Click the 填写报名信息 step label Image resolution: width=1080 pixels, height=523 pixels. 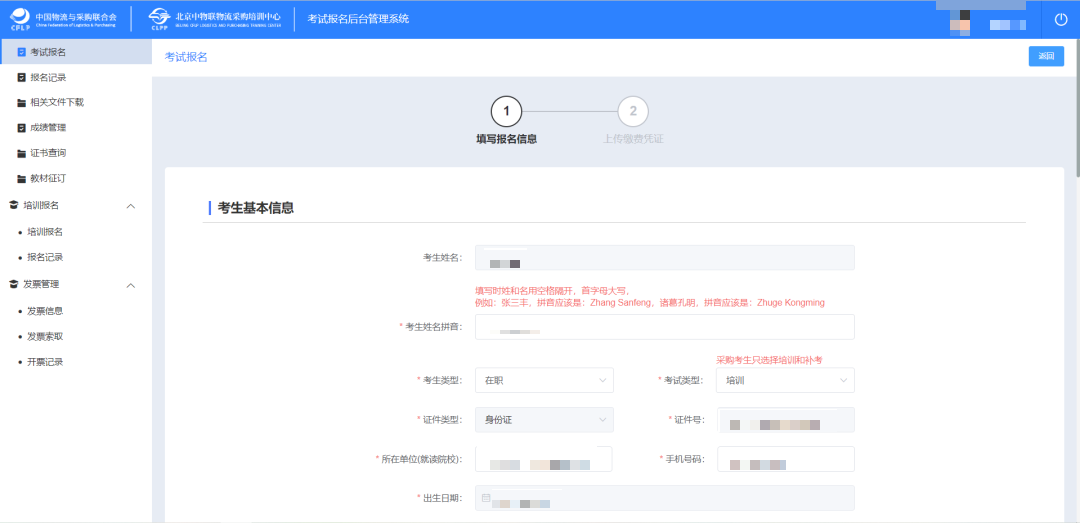(x=506, y=139)
